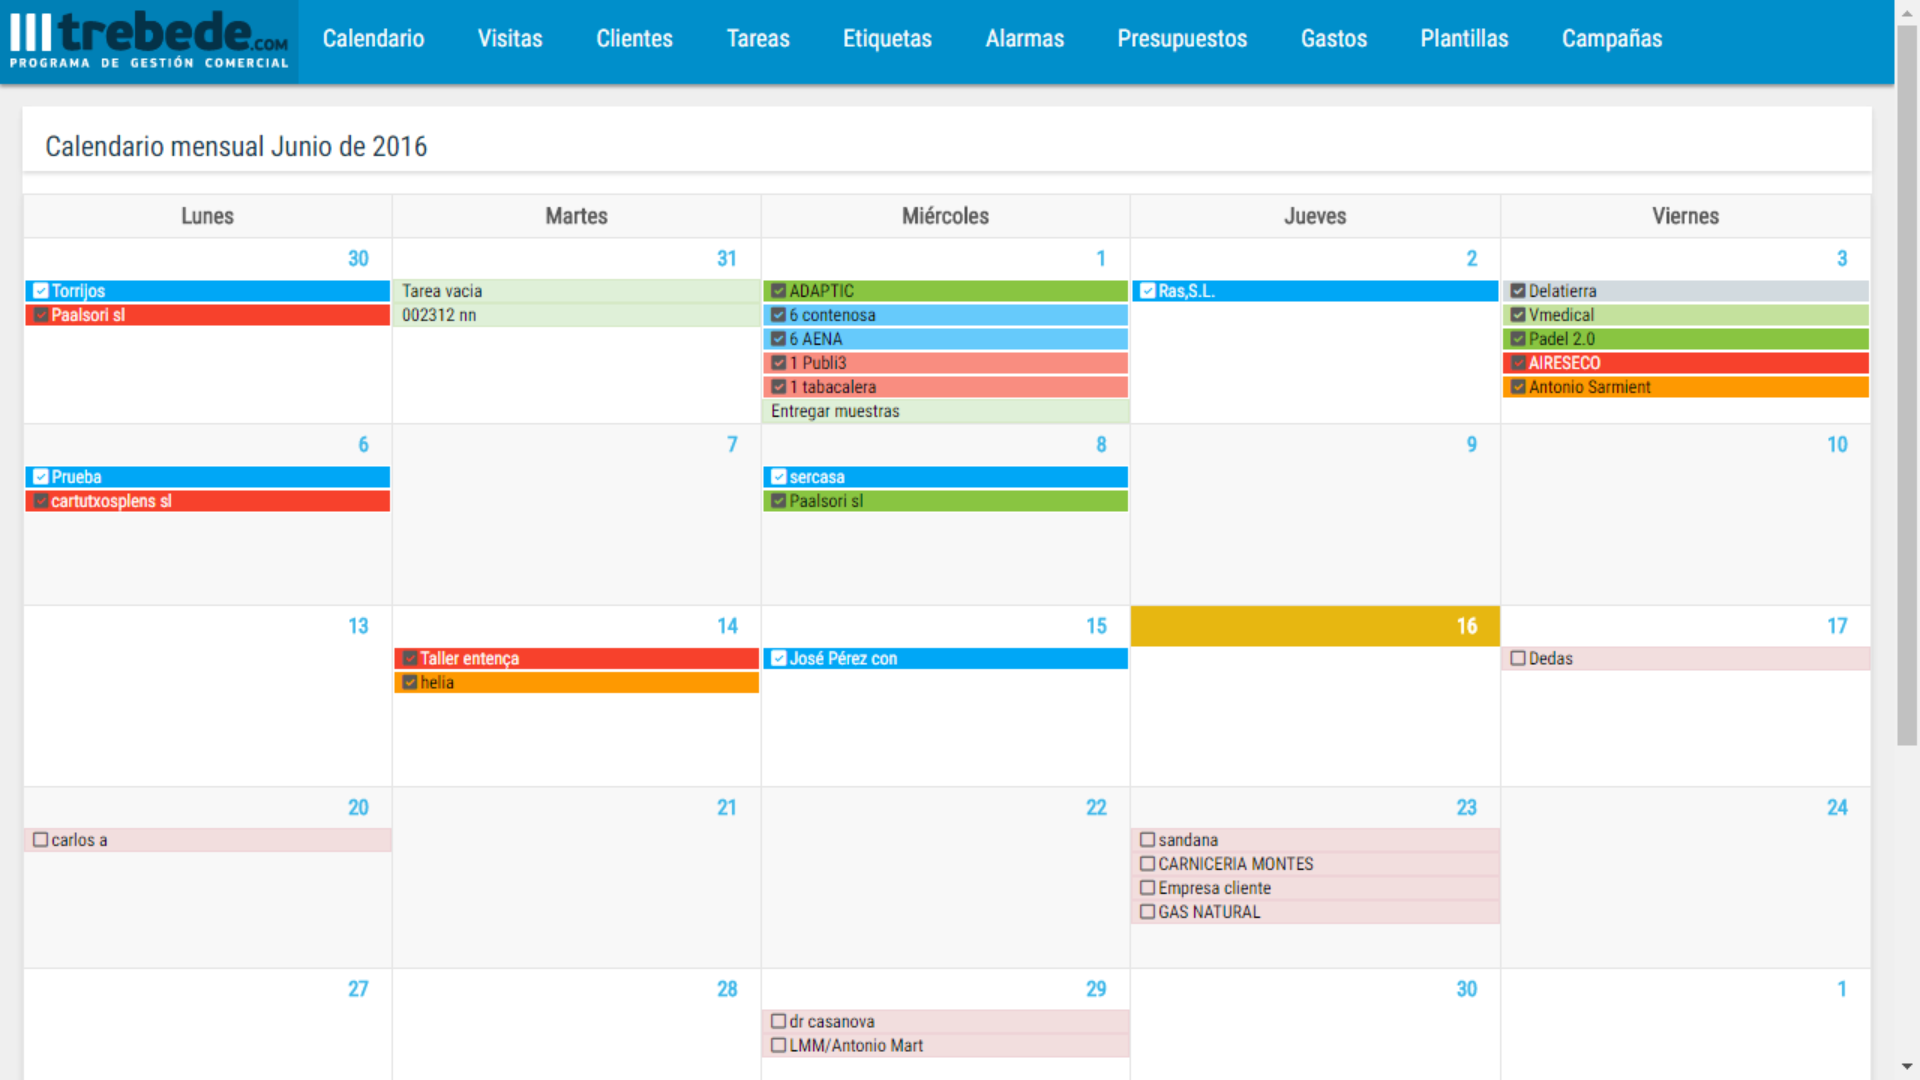Open the Visitas section

click(x=510, y=38)
